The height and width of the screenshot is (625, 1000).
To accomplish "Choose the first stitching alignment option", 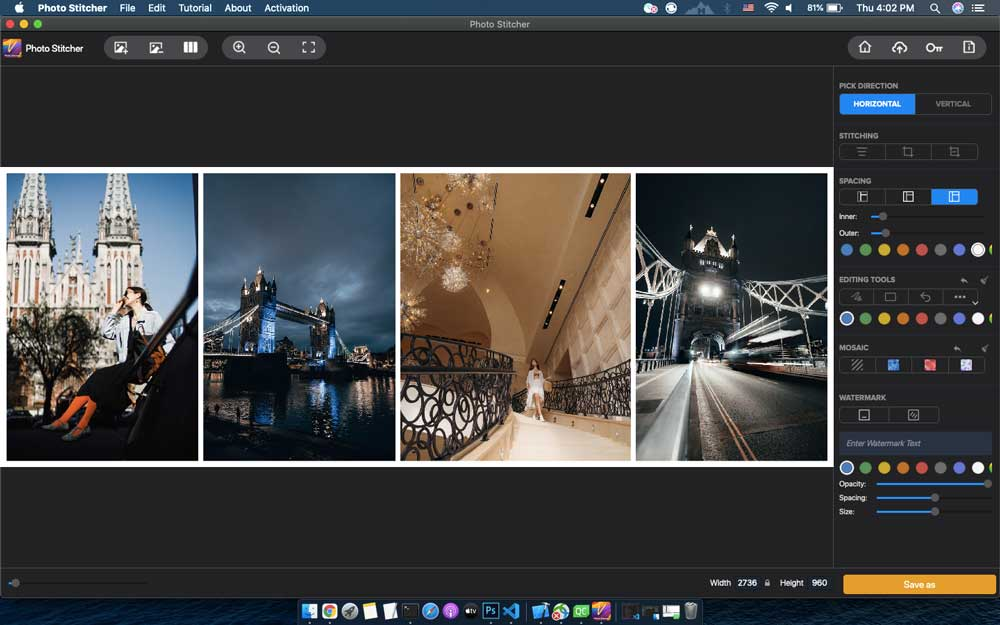I will (x=860, y=151).
